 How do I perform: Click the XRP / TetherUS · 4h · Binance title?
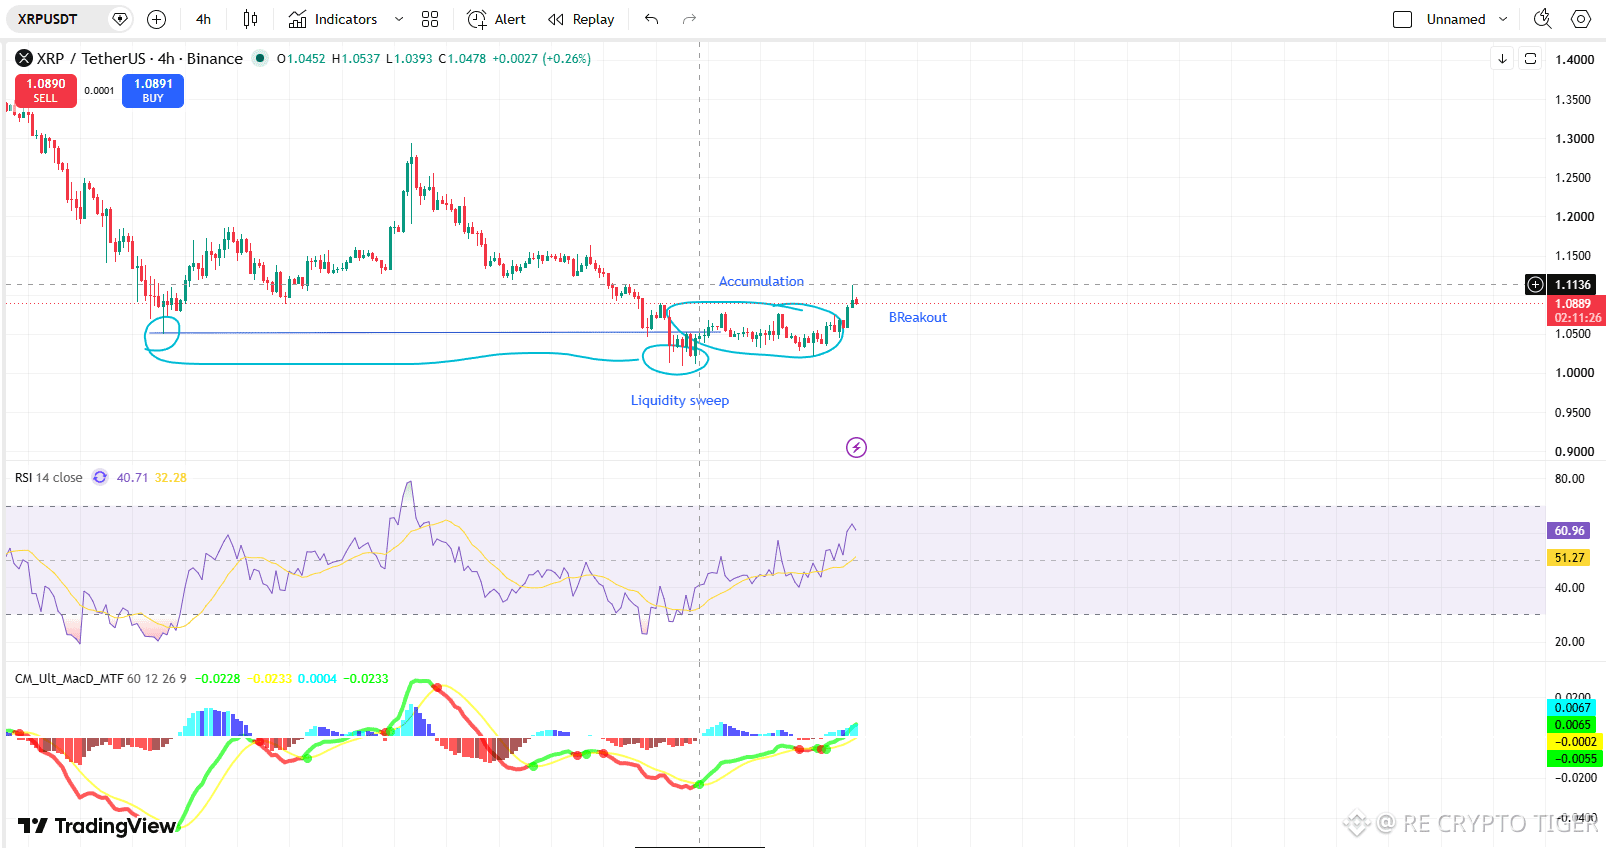(x=140, y=58)
